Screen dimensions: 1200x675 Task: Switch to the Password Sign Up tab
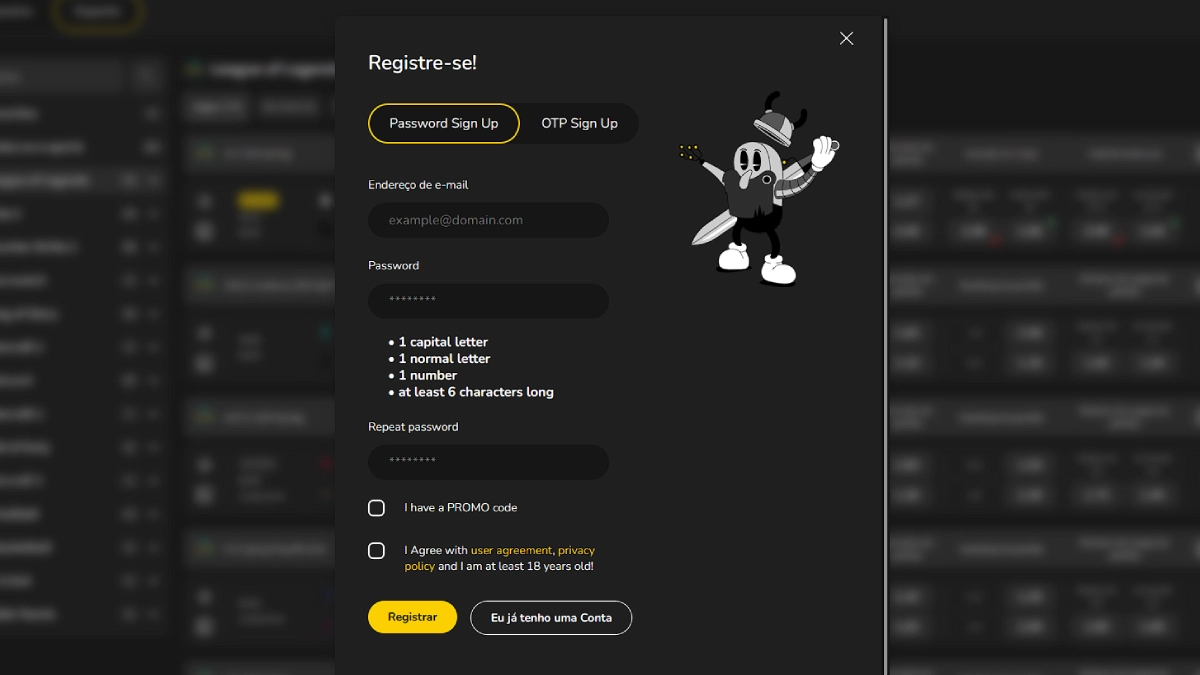click(x=444, y=123)
